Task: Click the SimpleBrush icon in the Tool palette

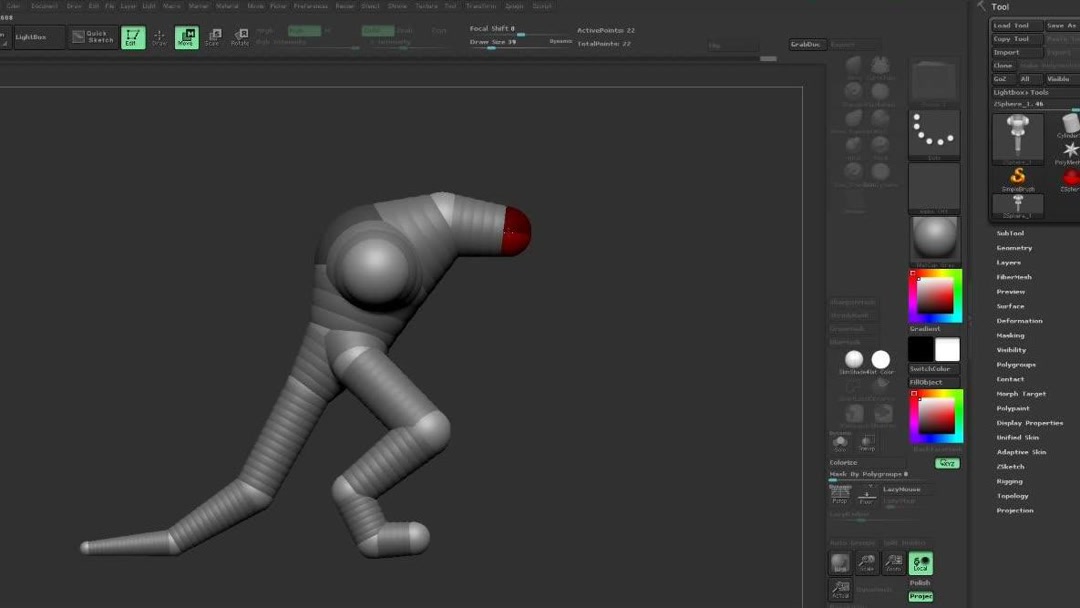Action: [1018, 178]
